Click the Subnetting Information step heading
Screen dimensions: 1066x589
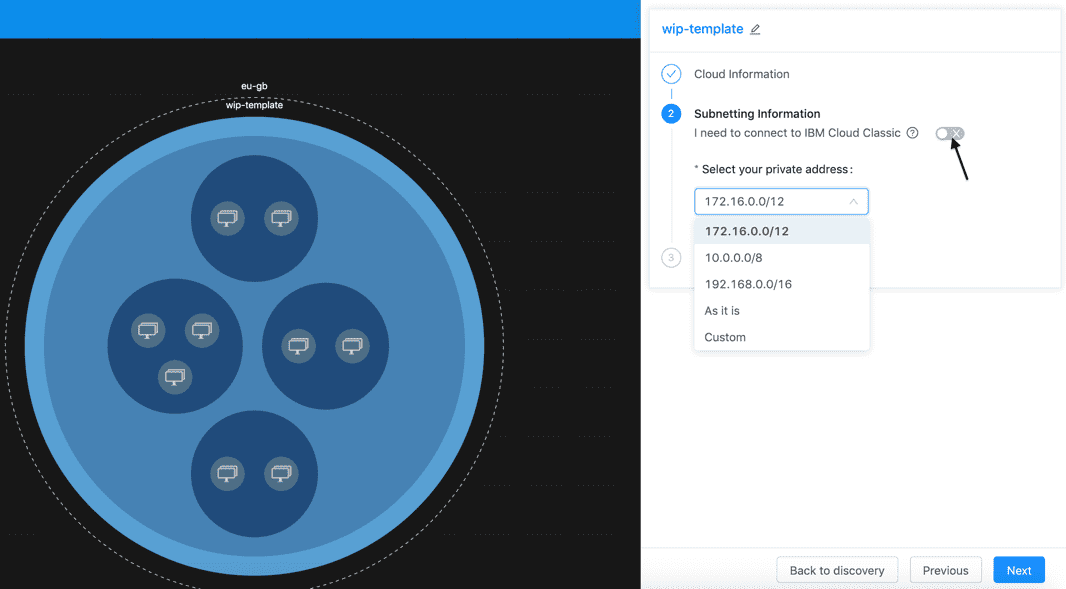(757, 114)
